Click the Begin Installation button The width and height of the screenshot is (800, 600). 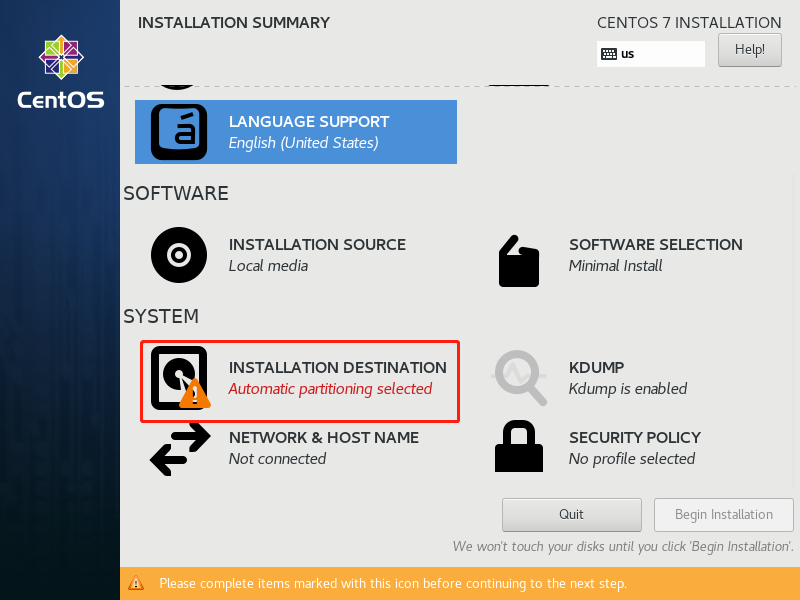723,515
